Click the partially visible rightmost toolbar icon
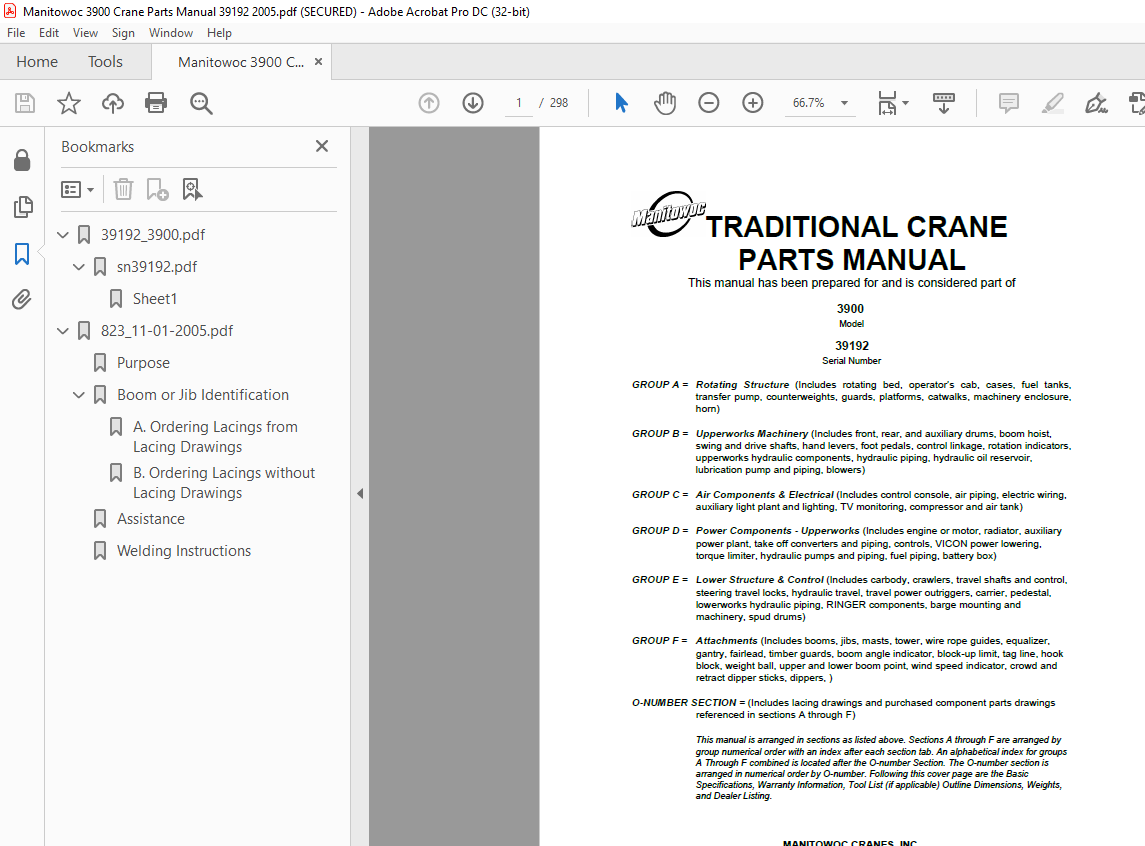The height and width of the screenshot is (846, 1145). click(1136, 103)
